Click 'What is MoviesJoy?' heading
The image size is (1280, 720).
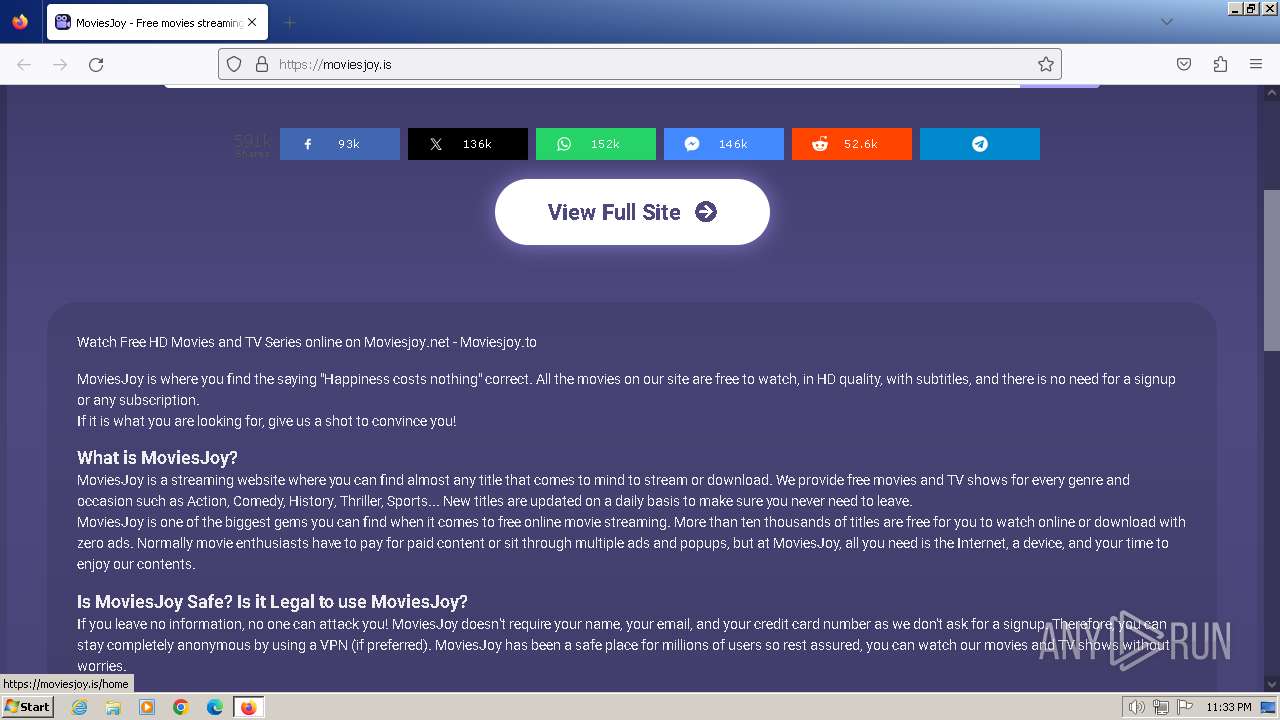157,458
